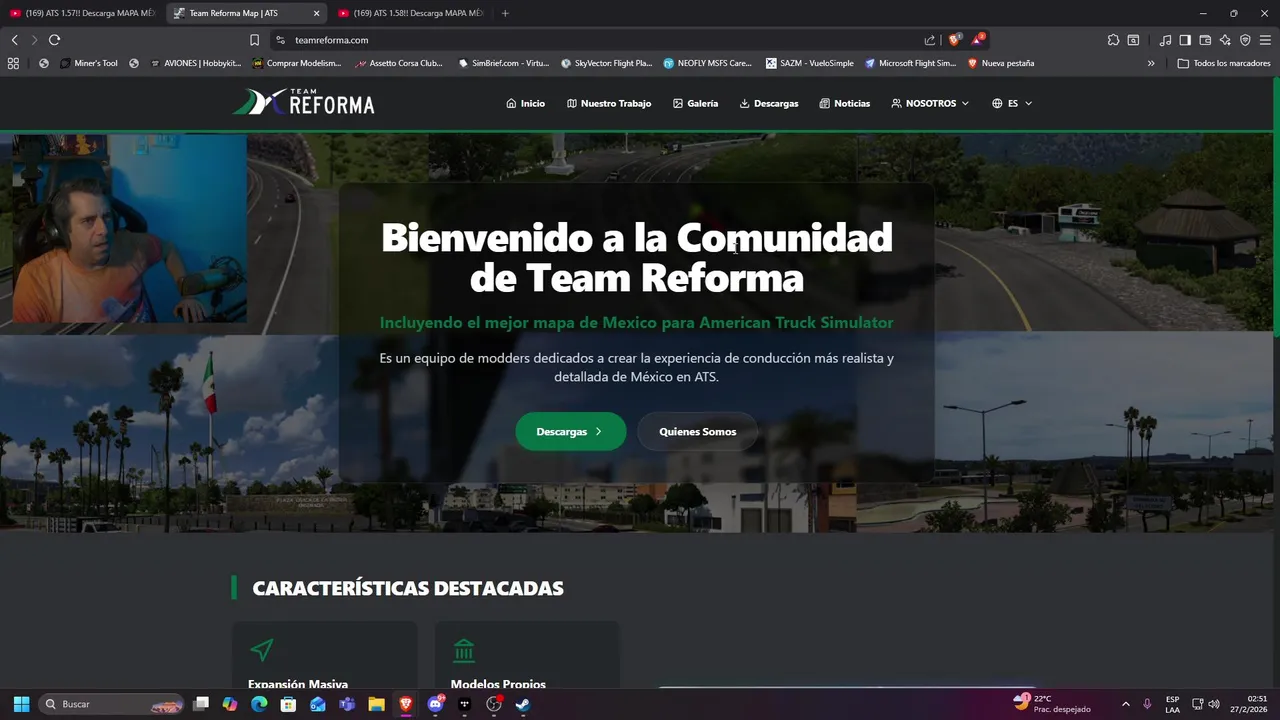Open the browser hamburger main menu

(x=1265, y=40)
